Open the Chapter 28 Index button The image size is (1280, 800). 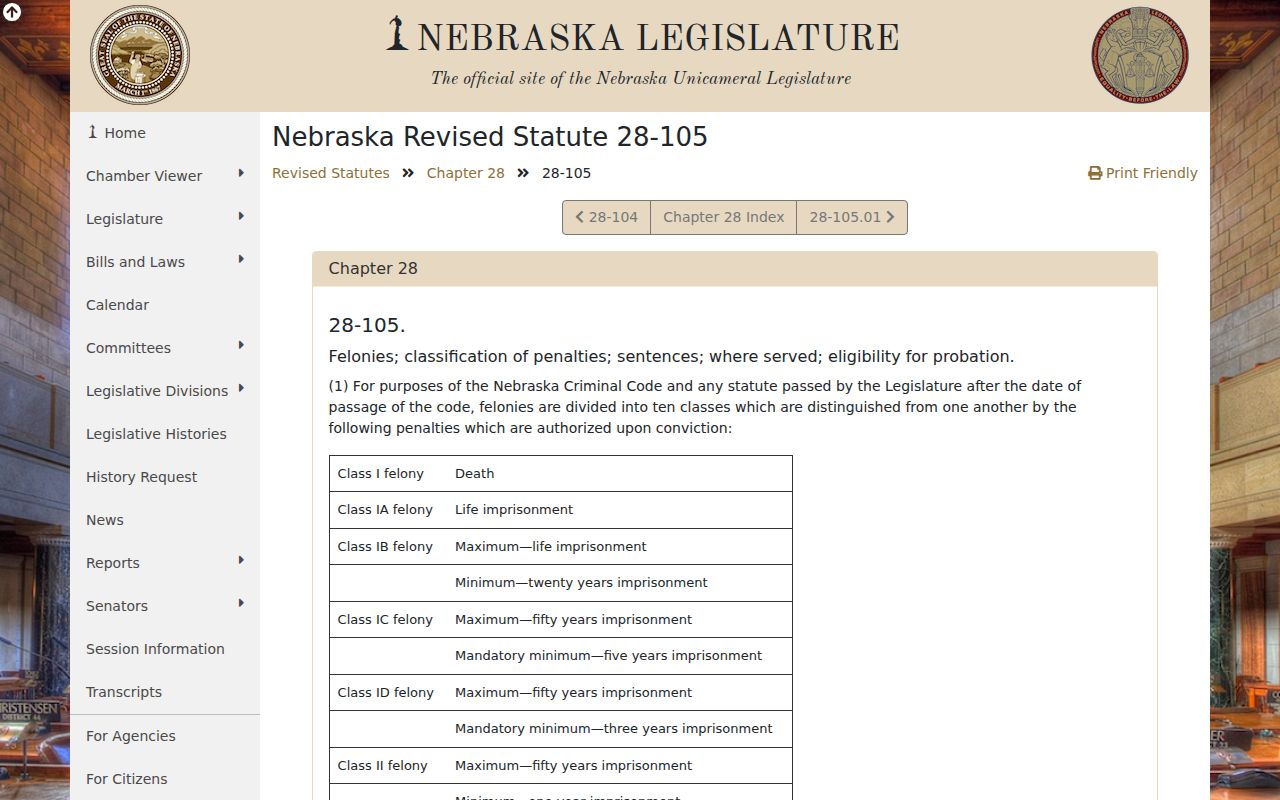724,217
